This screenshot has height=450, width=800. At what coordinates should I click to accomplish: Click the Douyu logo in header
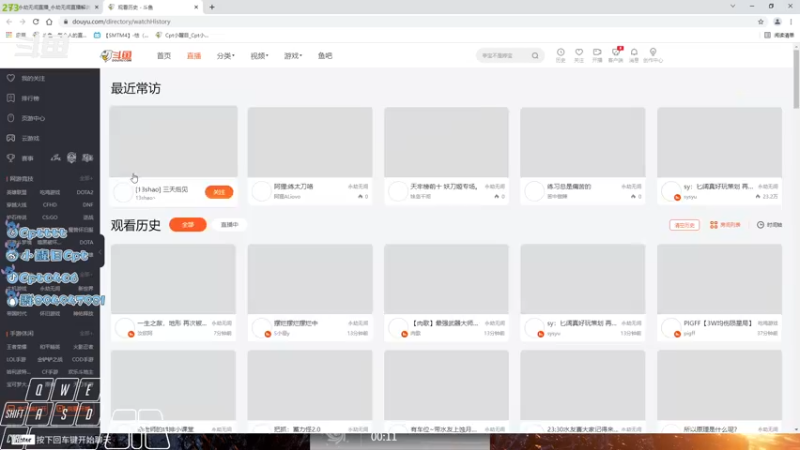pos(116,56)
